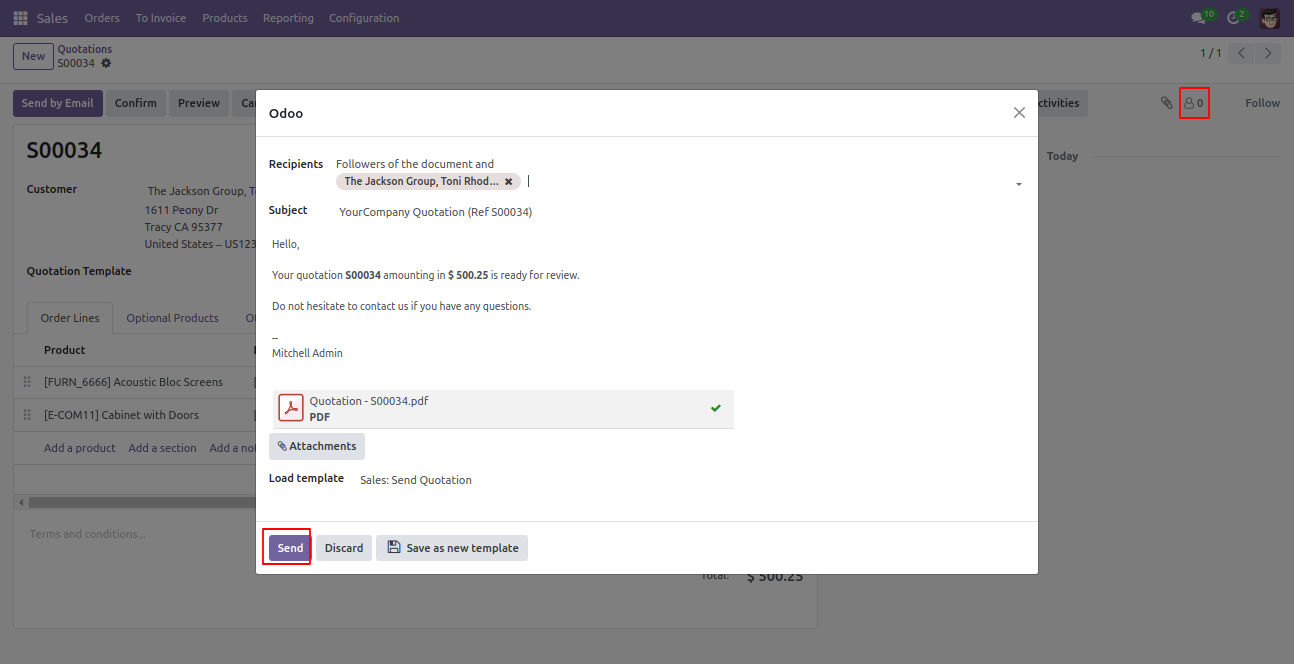Show followers count icon
The image size is (1294, 664).
pos(1194,103)
